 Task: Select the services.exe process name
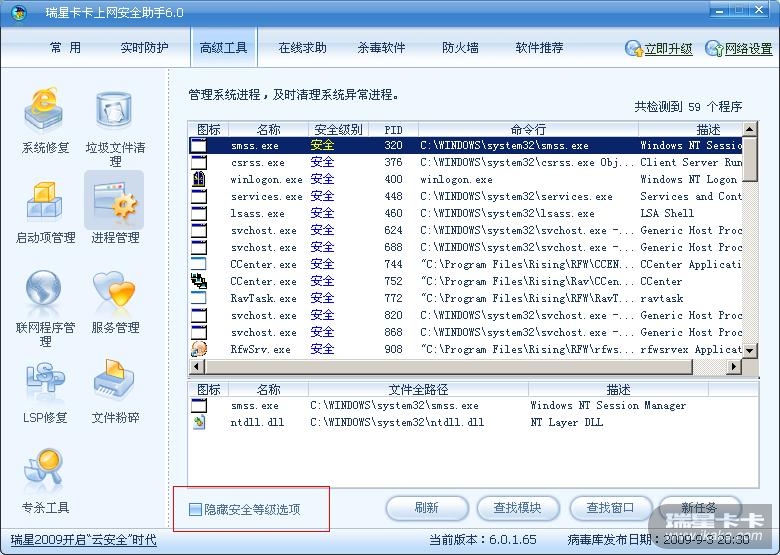266,196
